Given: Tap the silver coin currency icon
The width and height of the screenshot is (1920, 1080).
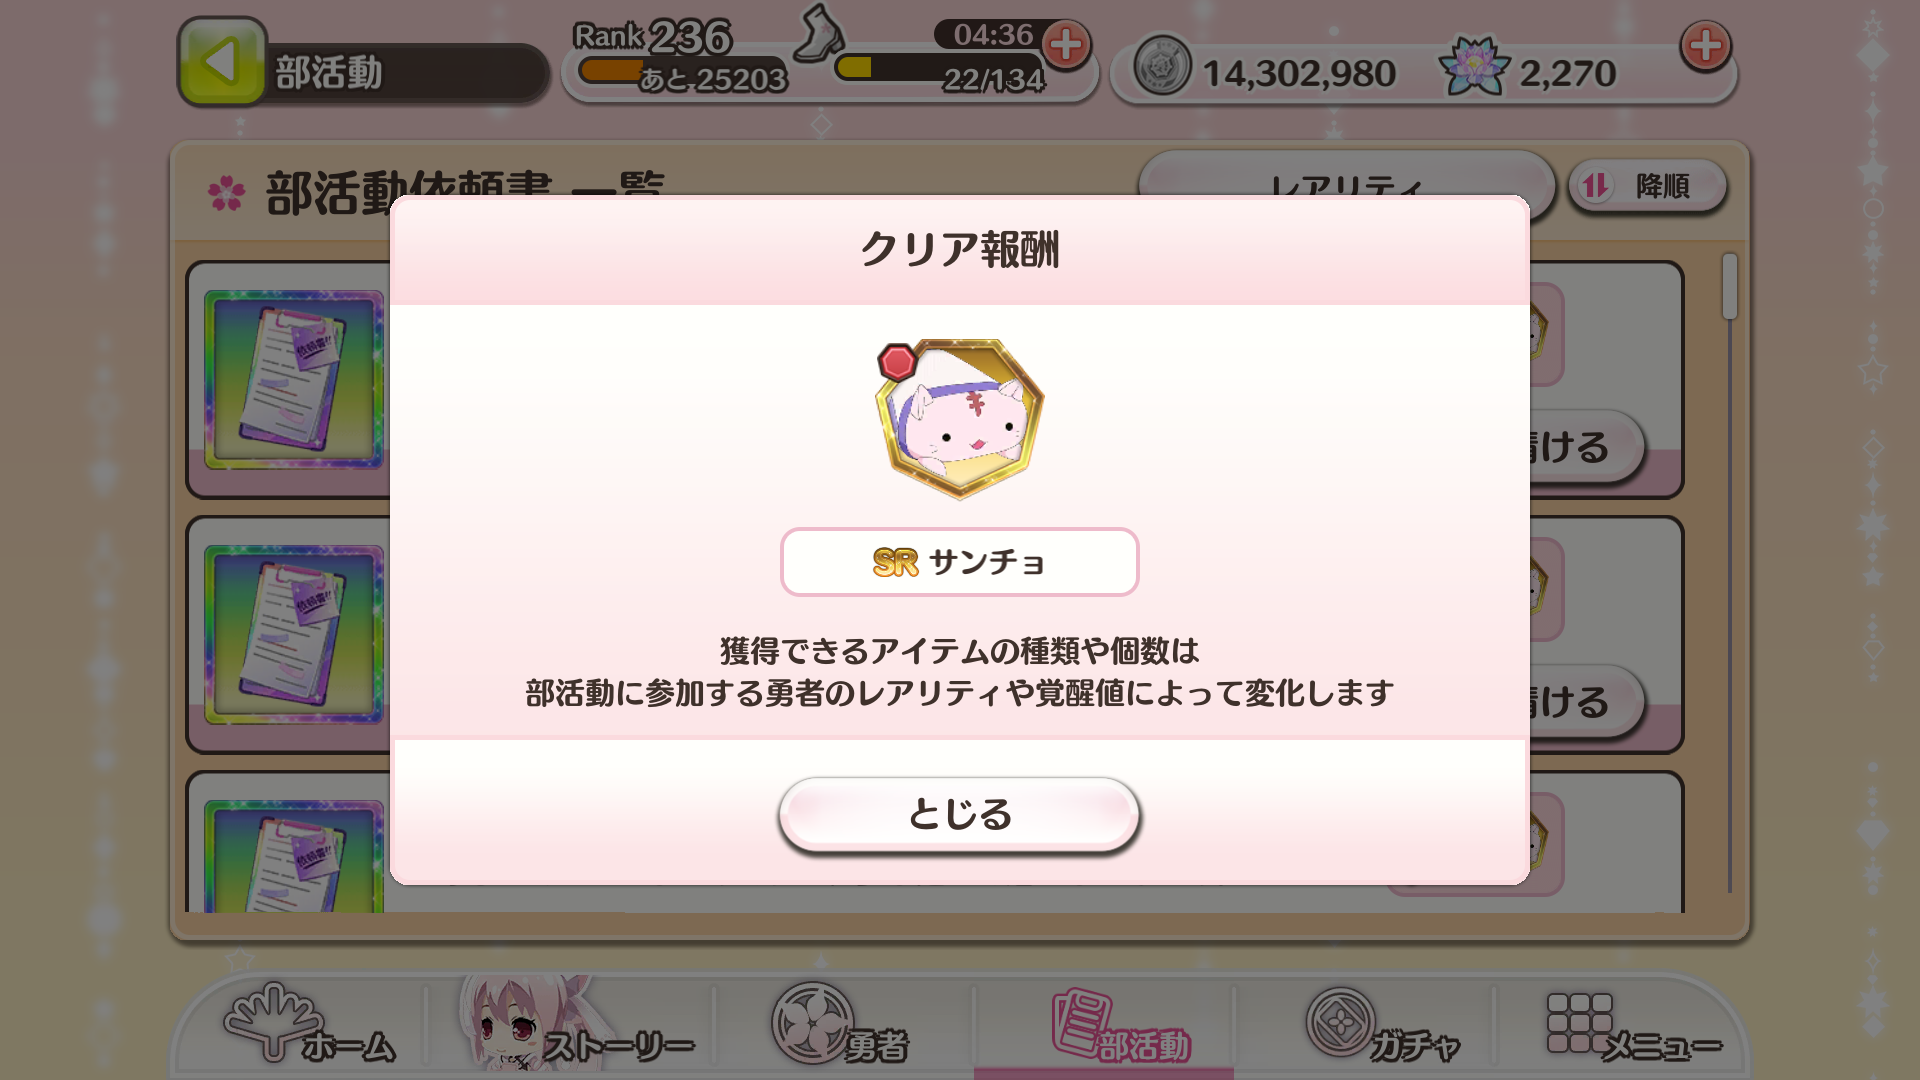Looking at the screenshot, I should coord(1162,67).
